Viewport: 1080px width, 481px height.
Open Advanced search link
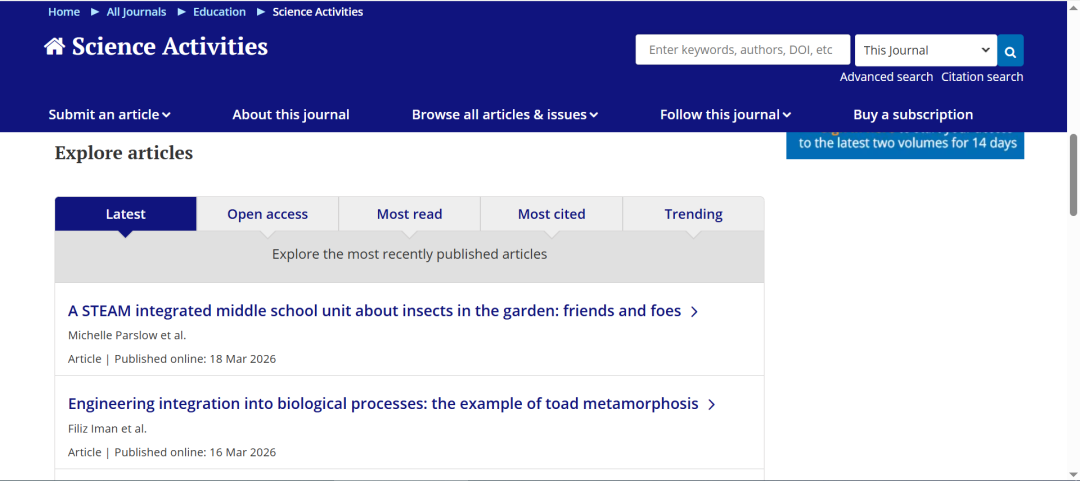886,77
